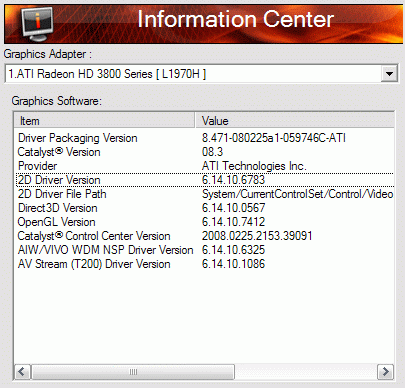Select the AIW/VIVO WDM NSP Driver Version row
This screenshot has width=405, height=388.
(205, 250)
